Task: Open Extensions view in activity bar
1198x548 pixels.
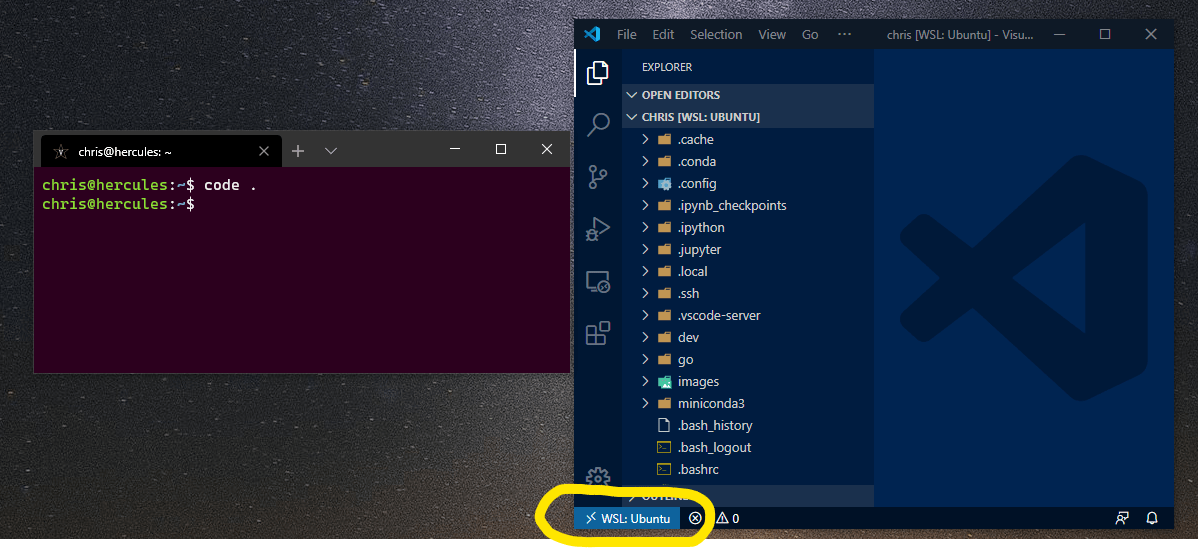Action: click(597, 333)
